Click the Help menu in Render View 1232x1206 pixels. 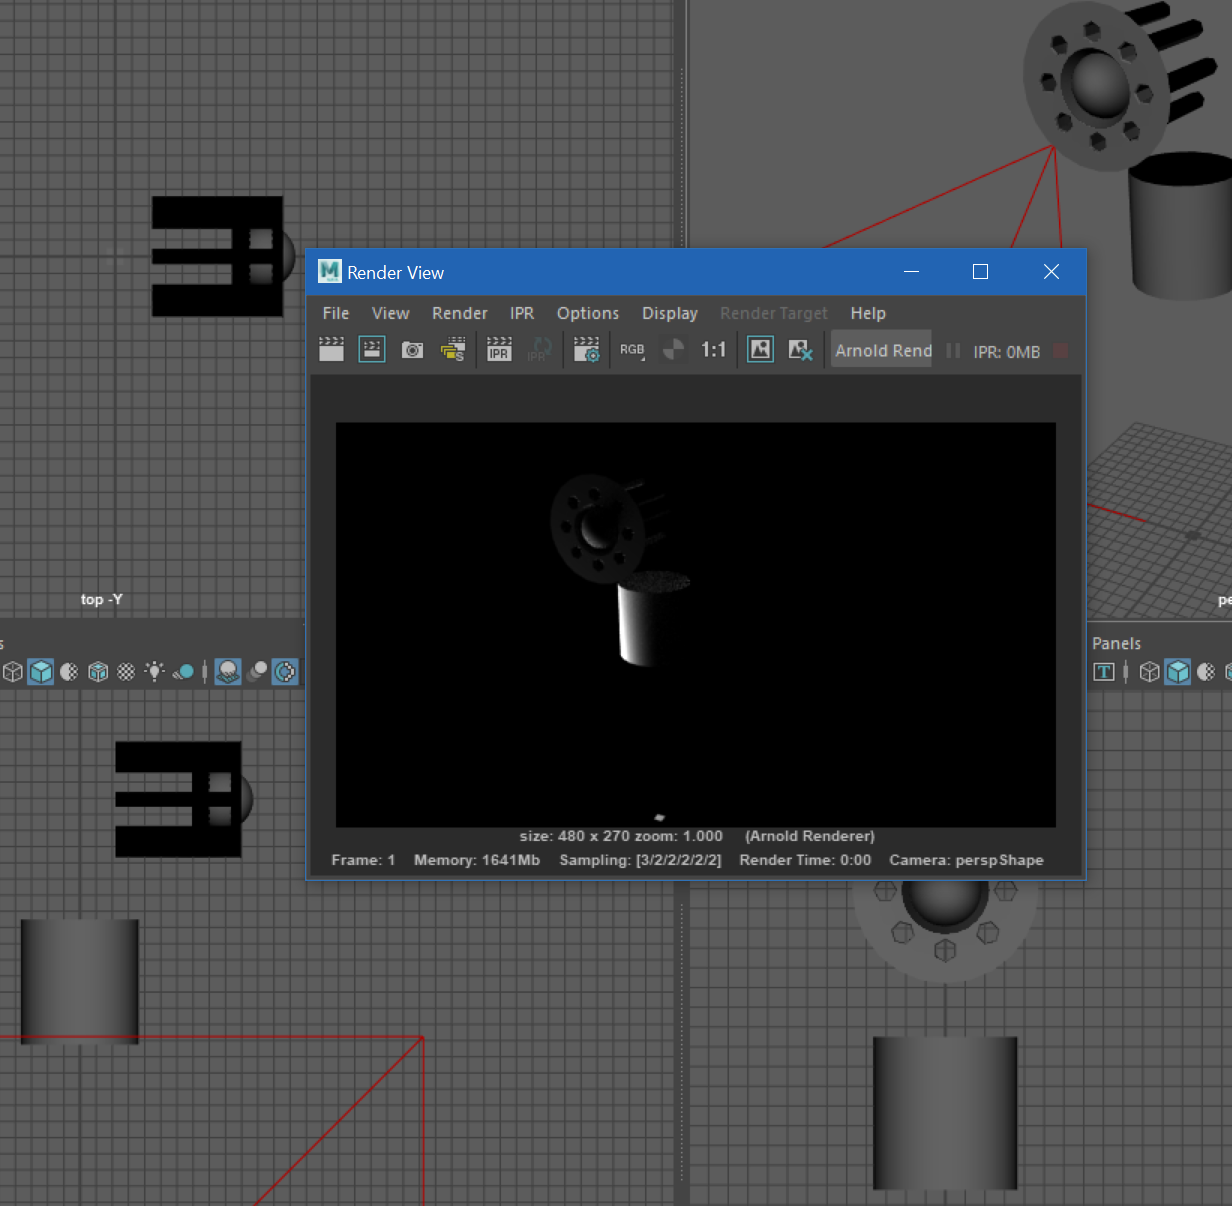click(867, 313)
